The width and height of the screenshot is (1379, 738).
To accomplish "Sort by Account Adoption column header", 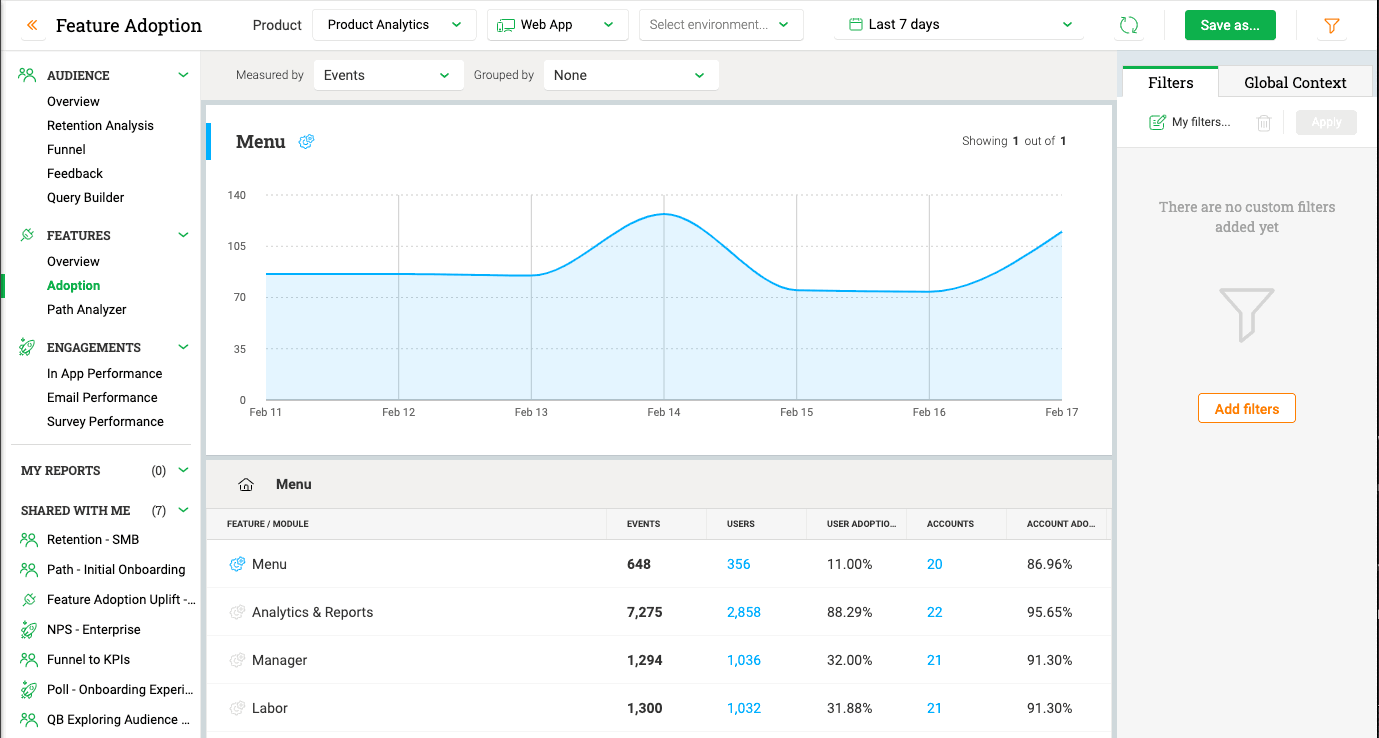I will (x=1061, y=523).
